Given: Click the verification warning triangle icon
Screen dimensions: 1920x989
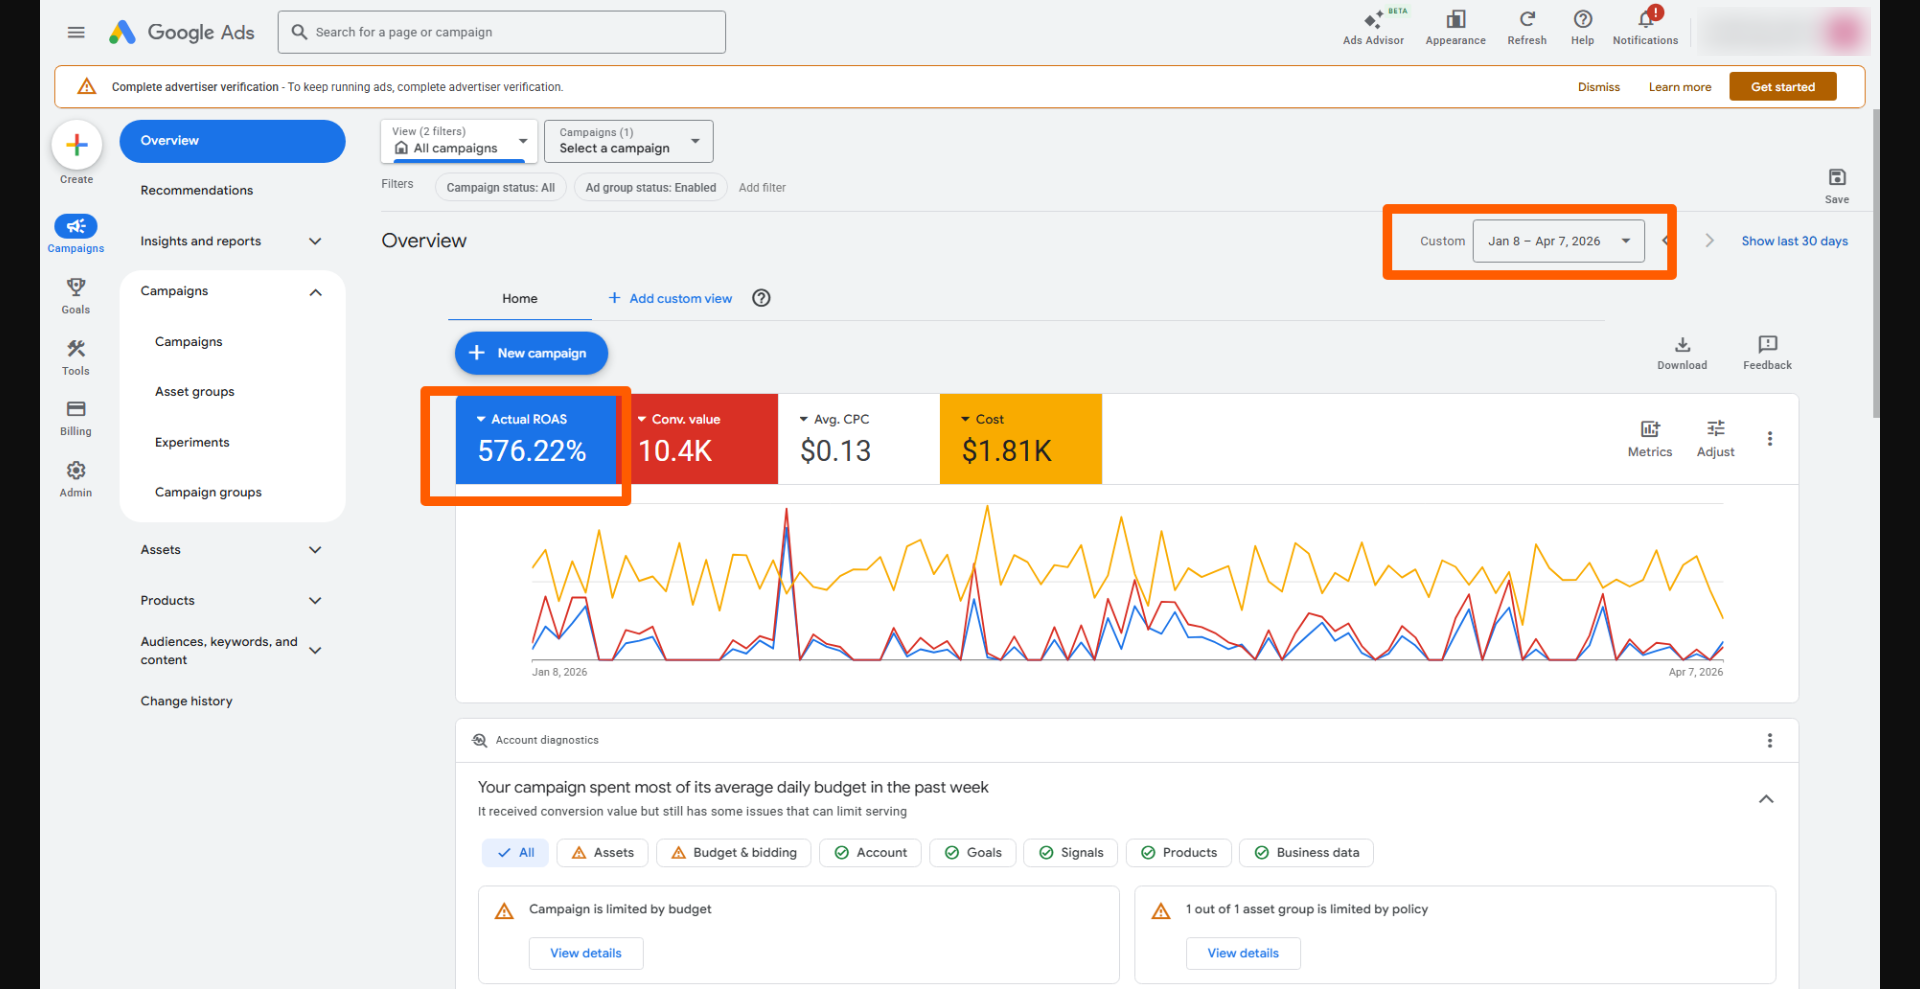Looking at the screenshot, I should pos(87,87).
